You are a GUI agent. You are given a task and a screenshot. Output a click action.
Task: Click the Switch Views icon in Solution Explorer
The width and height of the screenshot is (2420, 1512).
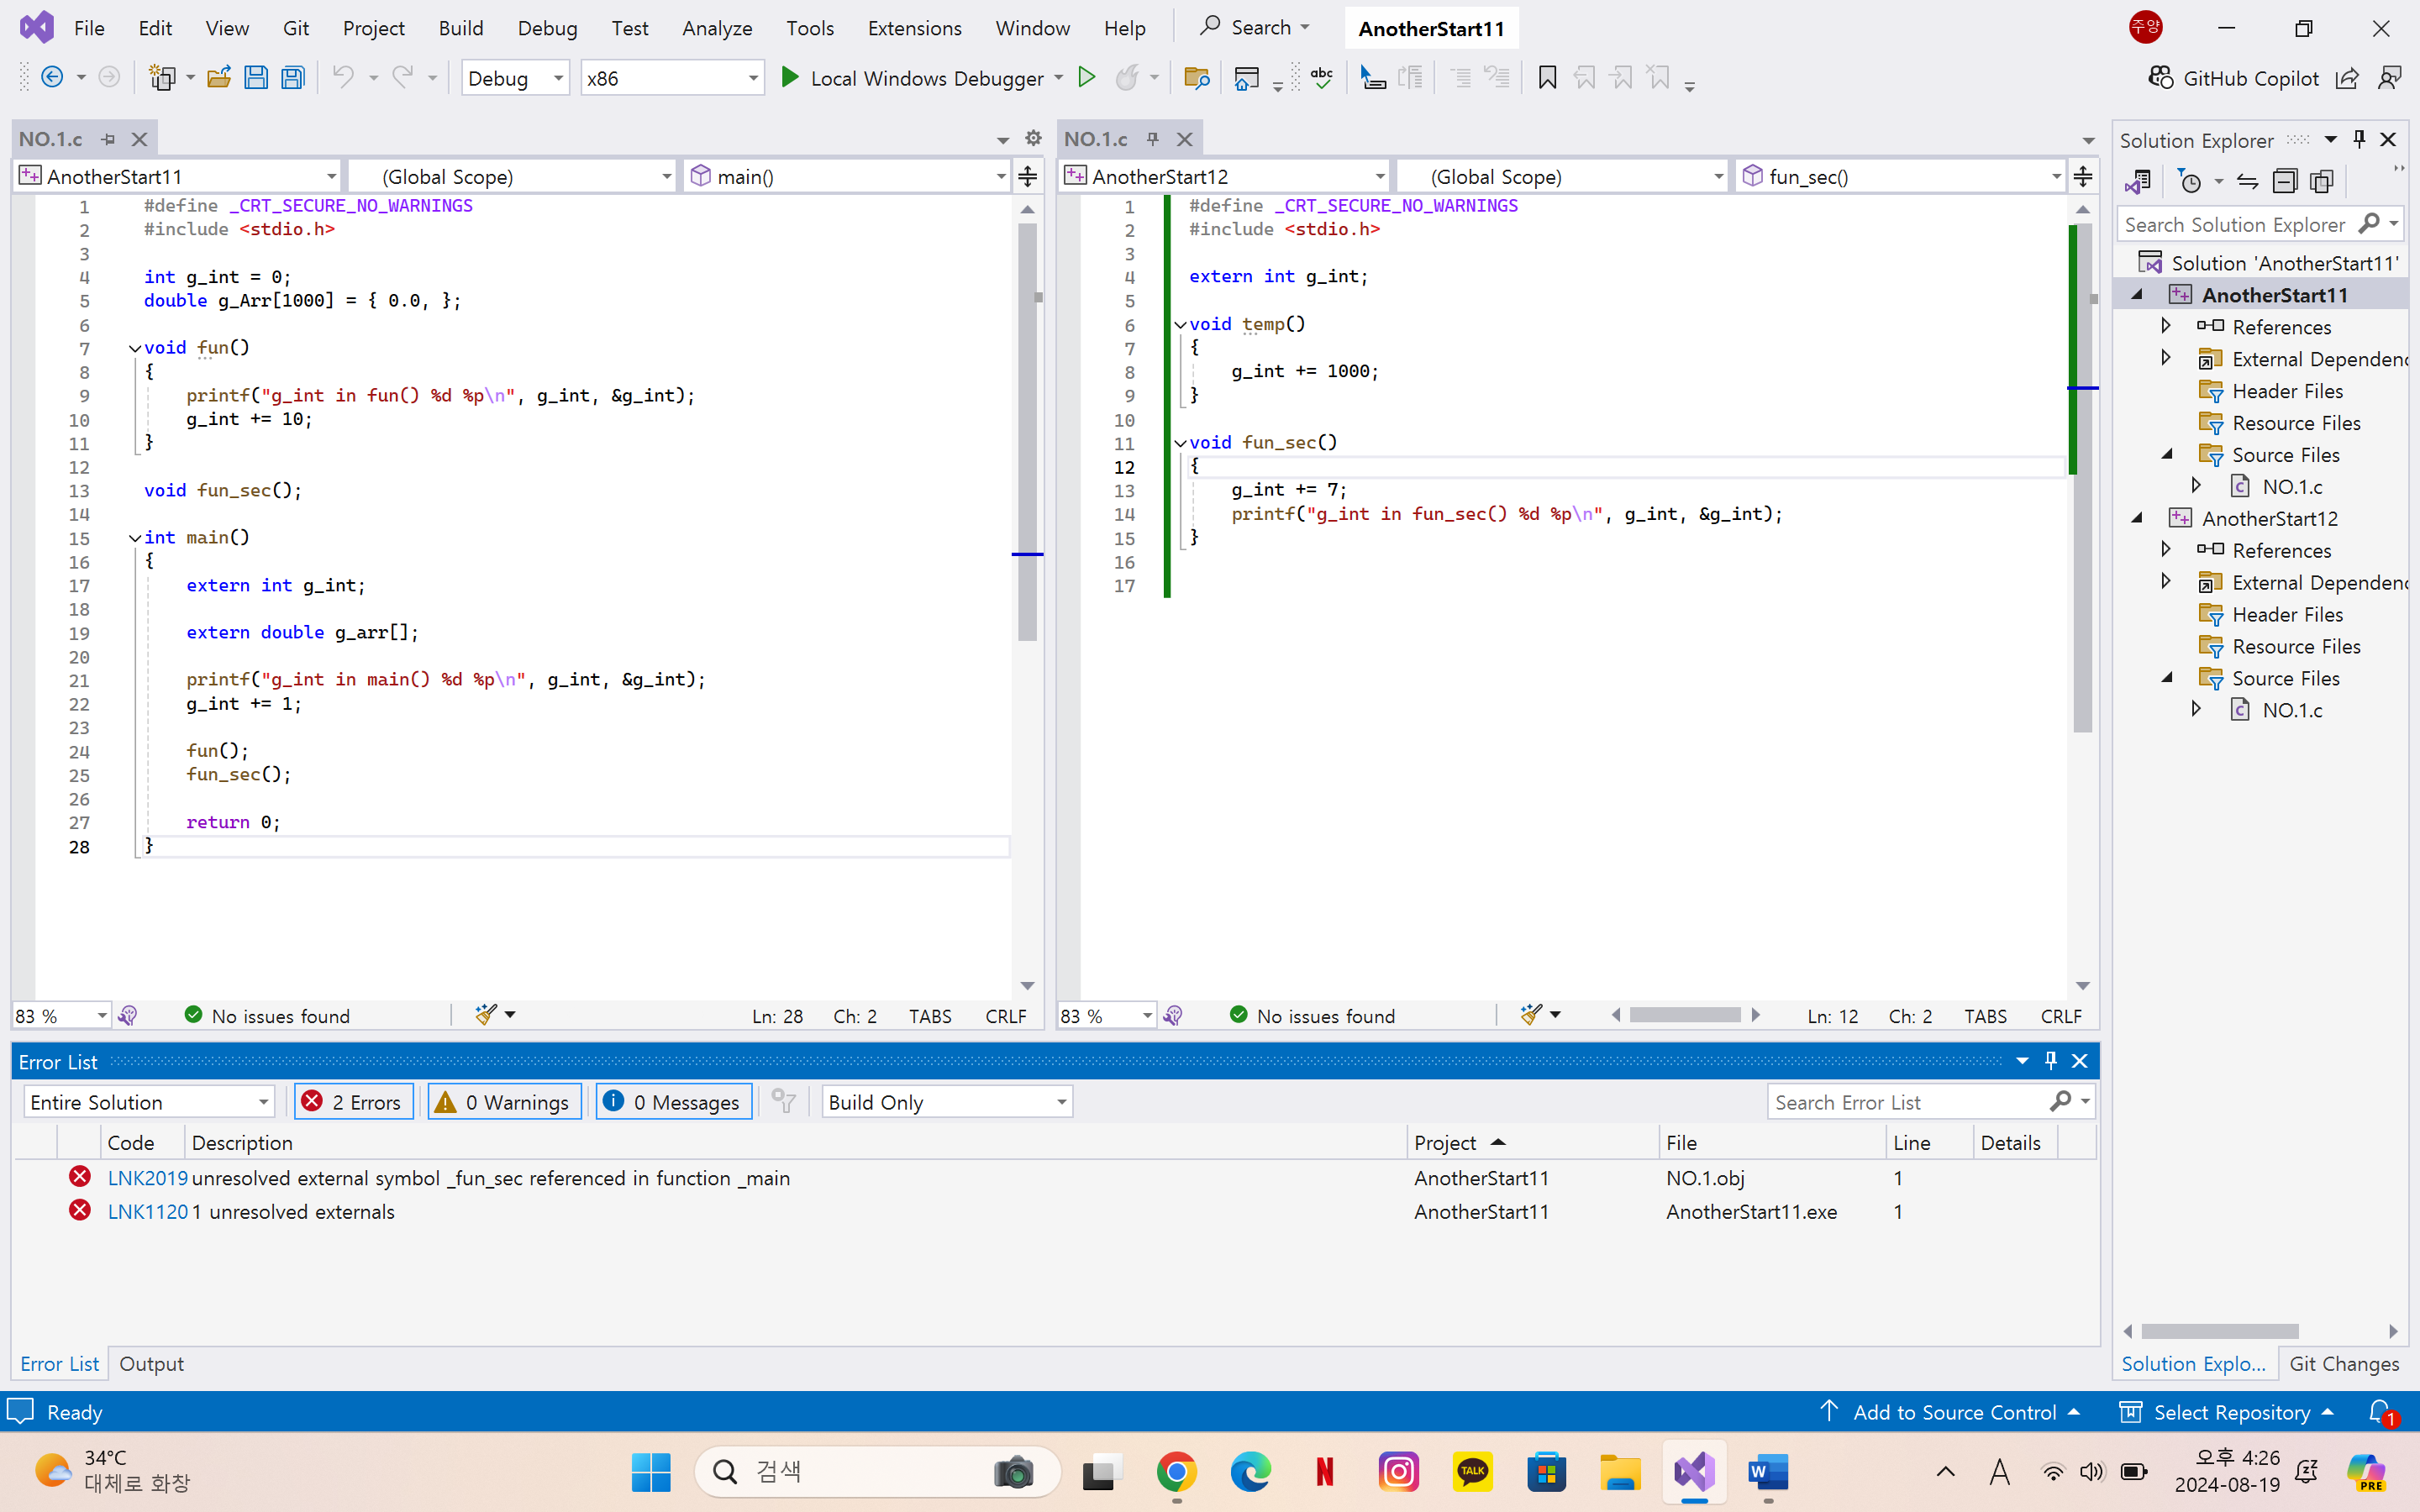[2138, 181]
